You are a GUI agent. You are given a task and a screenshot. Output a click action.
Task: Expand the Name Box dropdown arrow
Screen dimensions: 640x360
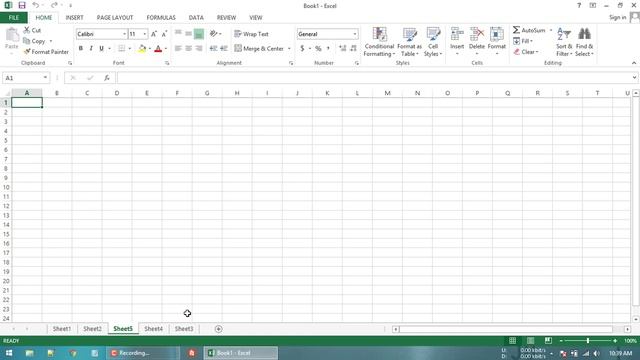[45, 78]
